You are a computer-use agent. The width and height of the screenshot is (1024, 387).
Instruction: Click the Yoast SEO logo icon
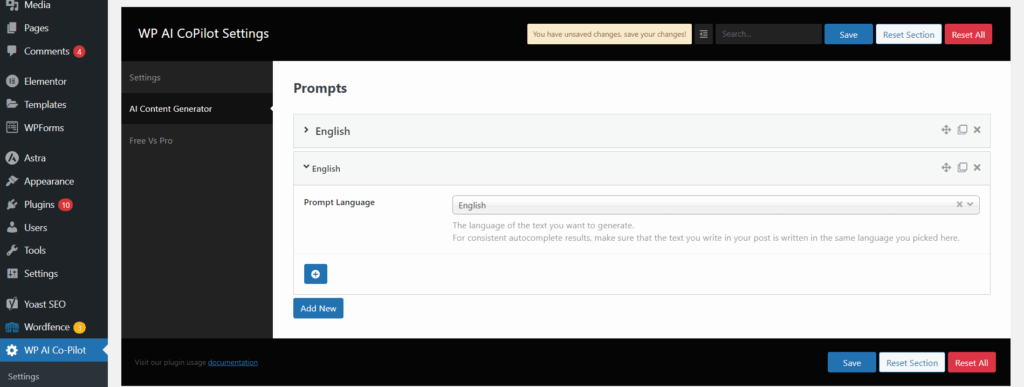(12, 304)
